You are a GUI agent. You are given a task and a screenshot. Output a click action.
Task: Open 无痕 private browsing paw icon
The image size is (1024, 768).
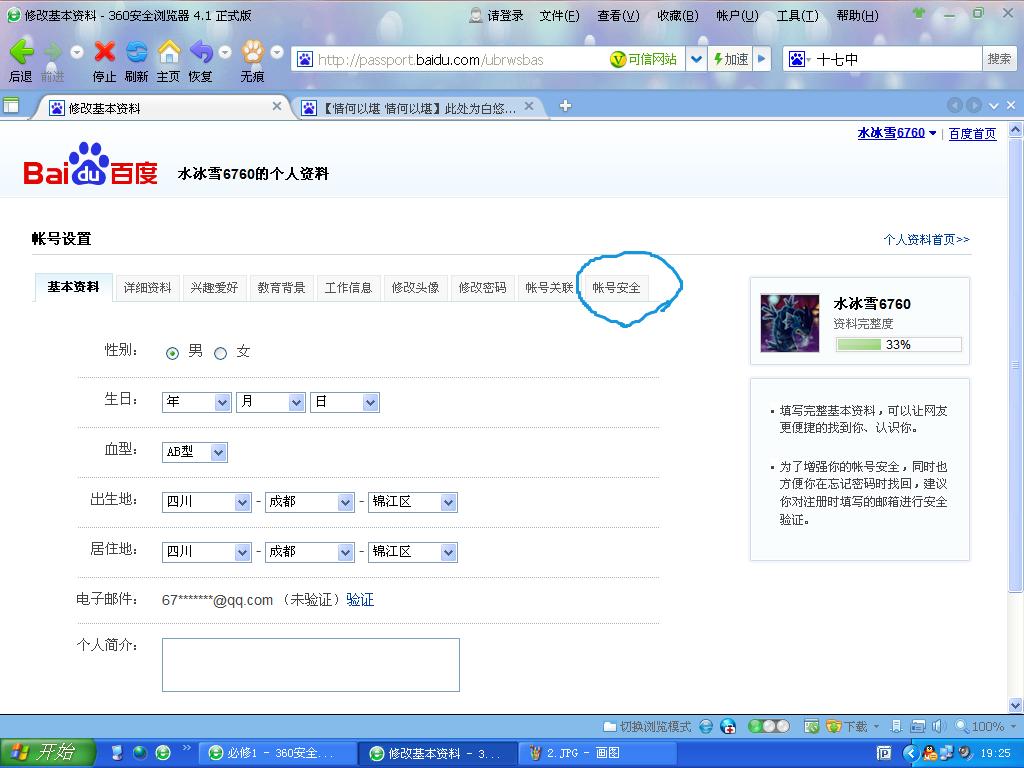tap(253, 52)
